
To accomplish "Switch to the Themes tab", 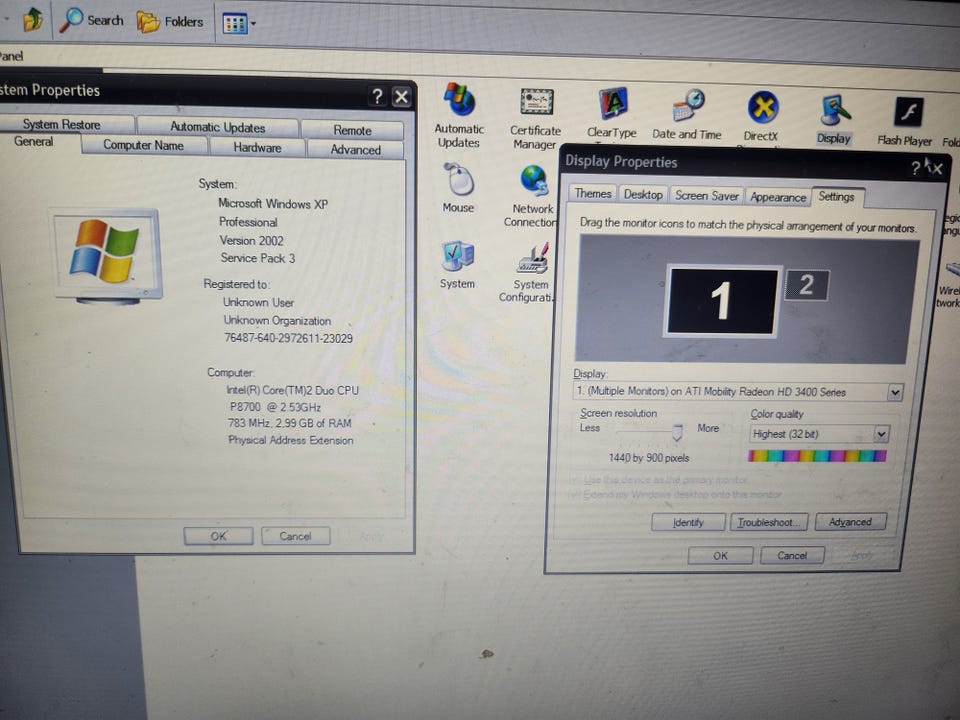I will click(x=593, y=193).
